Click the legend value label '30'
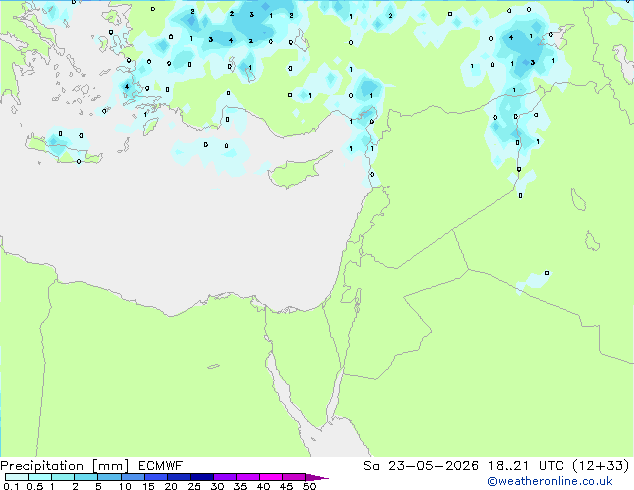 point(217,486)
